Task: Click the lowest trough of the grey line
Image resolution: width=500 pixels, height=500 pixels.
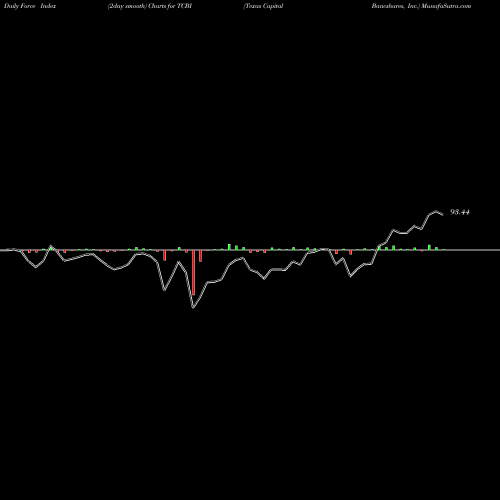Action: (x=193, y=308)
